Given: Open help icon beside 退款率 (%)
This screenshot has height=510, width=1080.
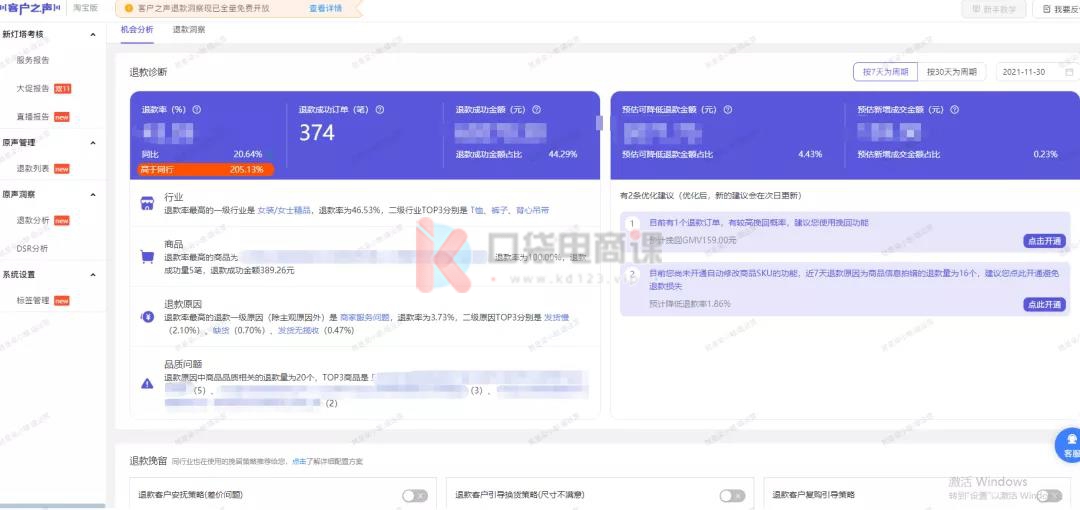Looking at the screenshot, I should pos(197,110).
